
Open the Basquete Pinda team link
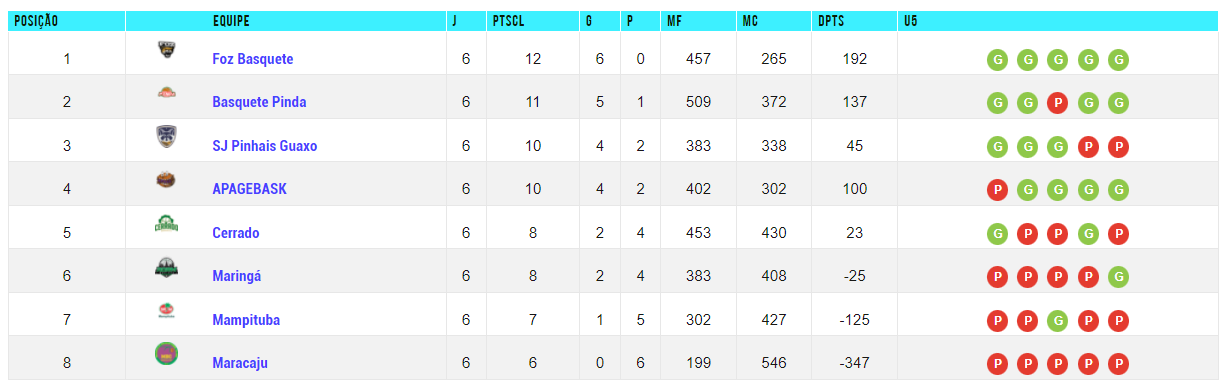click(x=259, y=102)
